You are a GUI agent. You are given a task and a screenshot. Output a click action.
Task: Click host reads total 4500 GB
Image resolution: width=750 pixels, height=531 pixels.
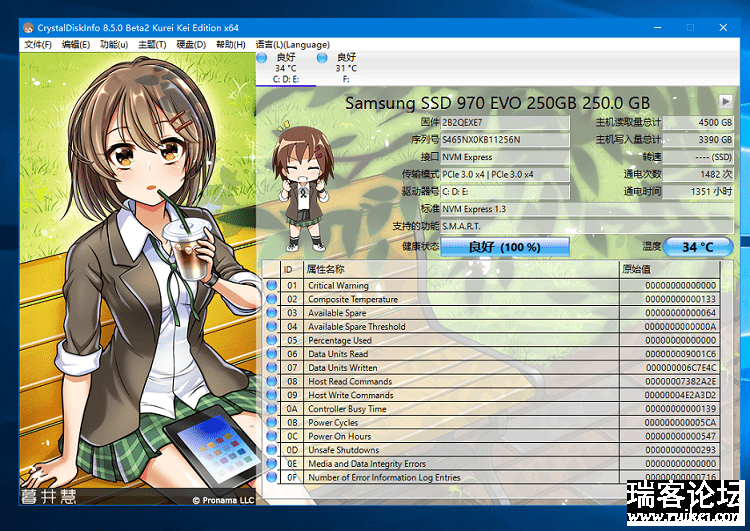pyautogui.click(x=698, y=122)
